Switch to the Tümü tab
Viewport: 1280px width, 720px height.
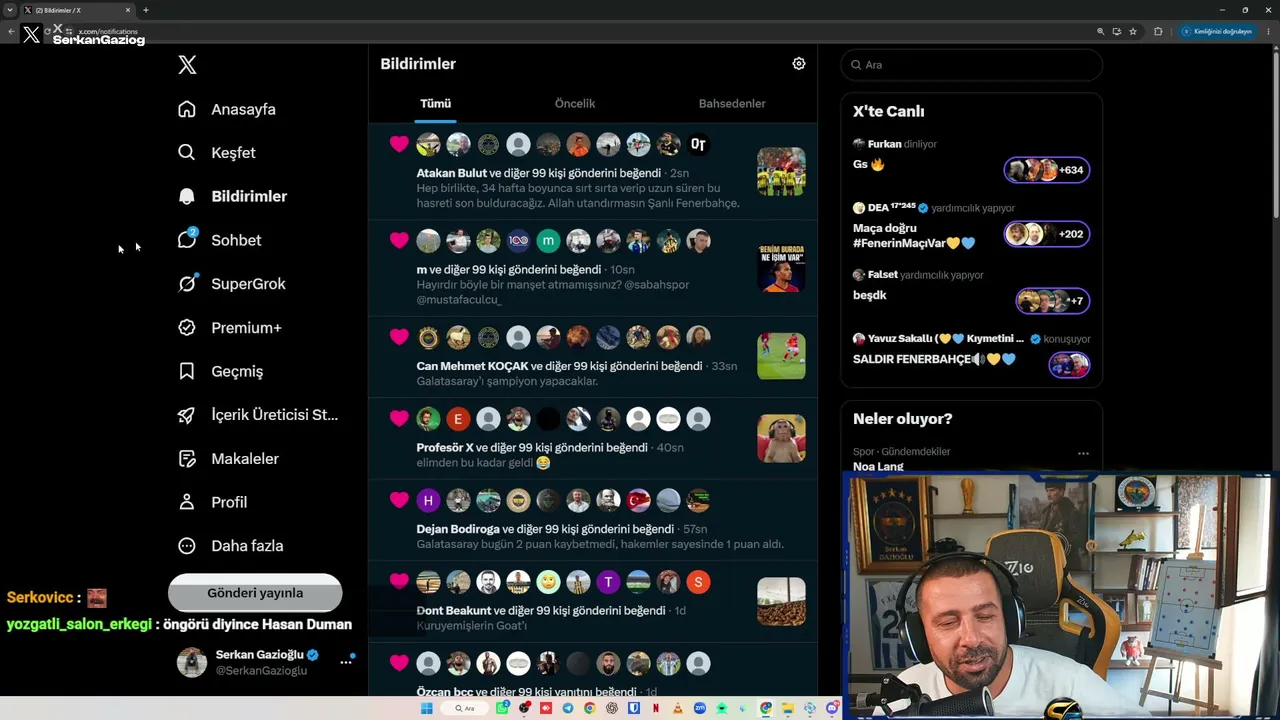click(x=436, y=104)
